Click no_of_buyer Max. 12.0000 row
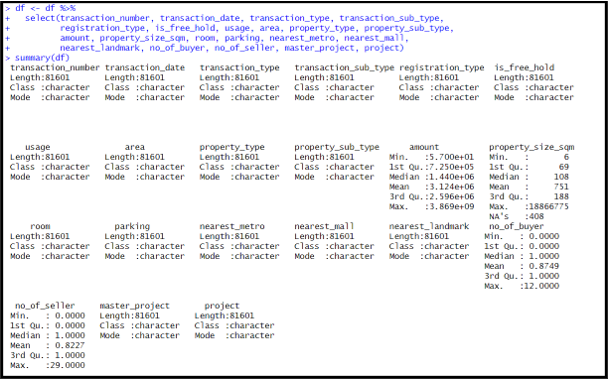This screenshot has height=379, width=610. 522,286
